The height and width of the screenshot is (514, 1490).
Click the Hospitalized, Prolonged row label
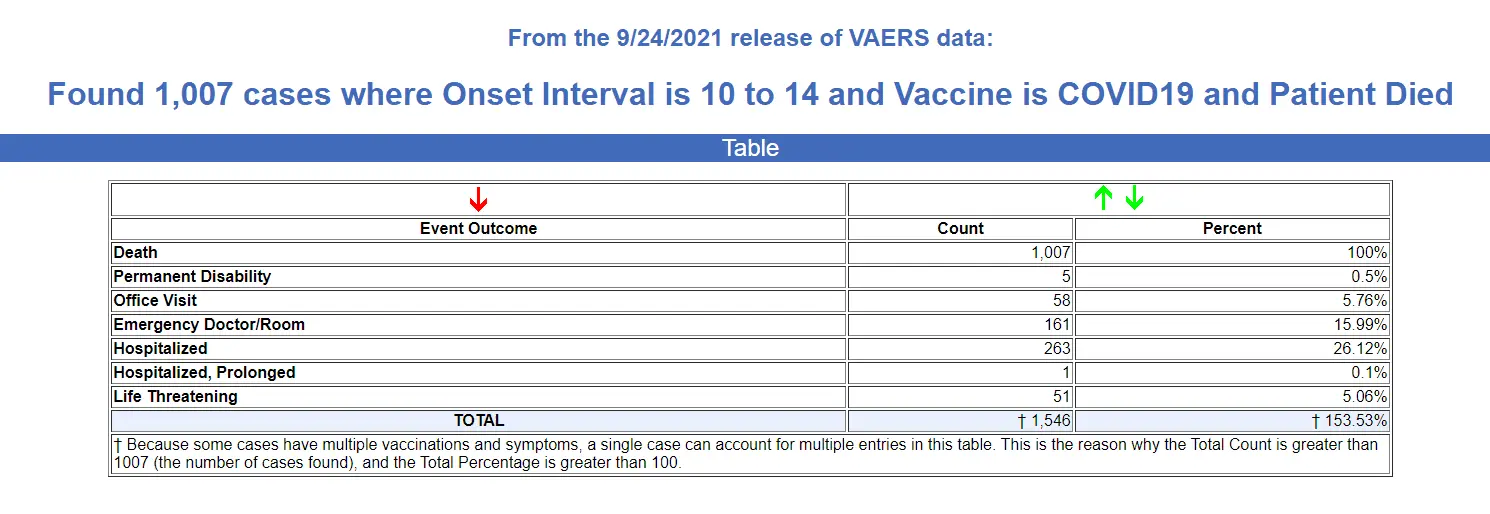204,373
